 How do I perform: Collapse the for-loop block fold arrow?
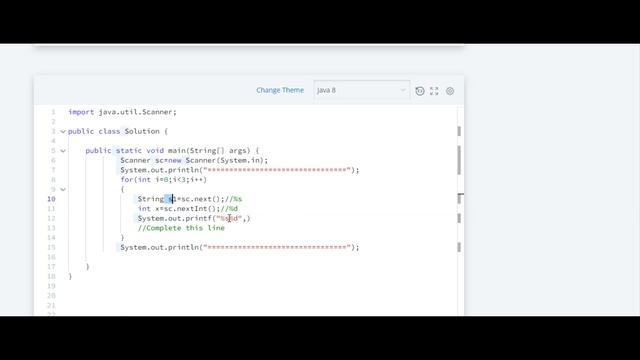(x=63, y=189)
